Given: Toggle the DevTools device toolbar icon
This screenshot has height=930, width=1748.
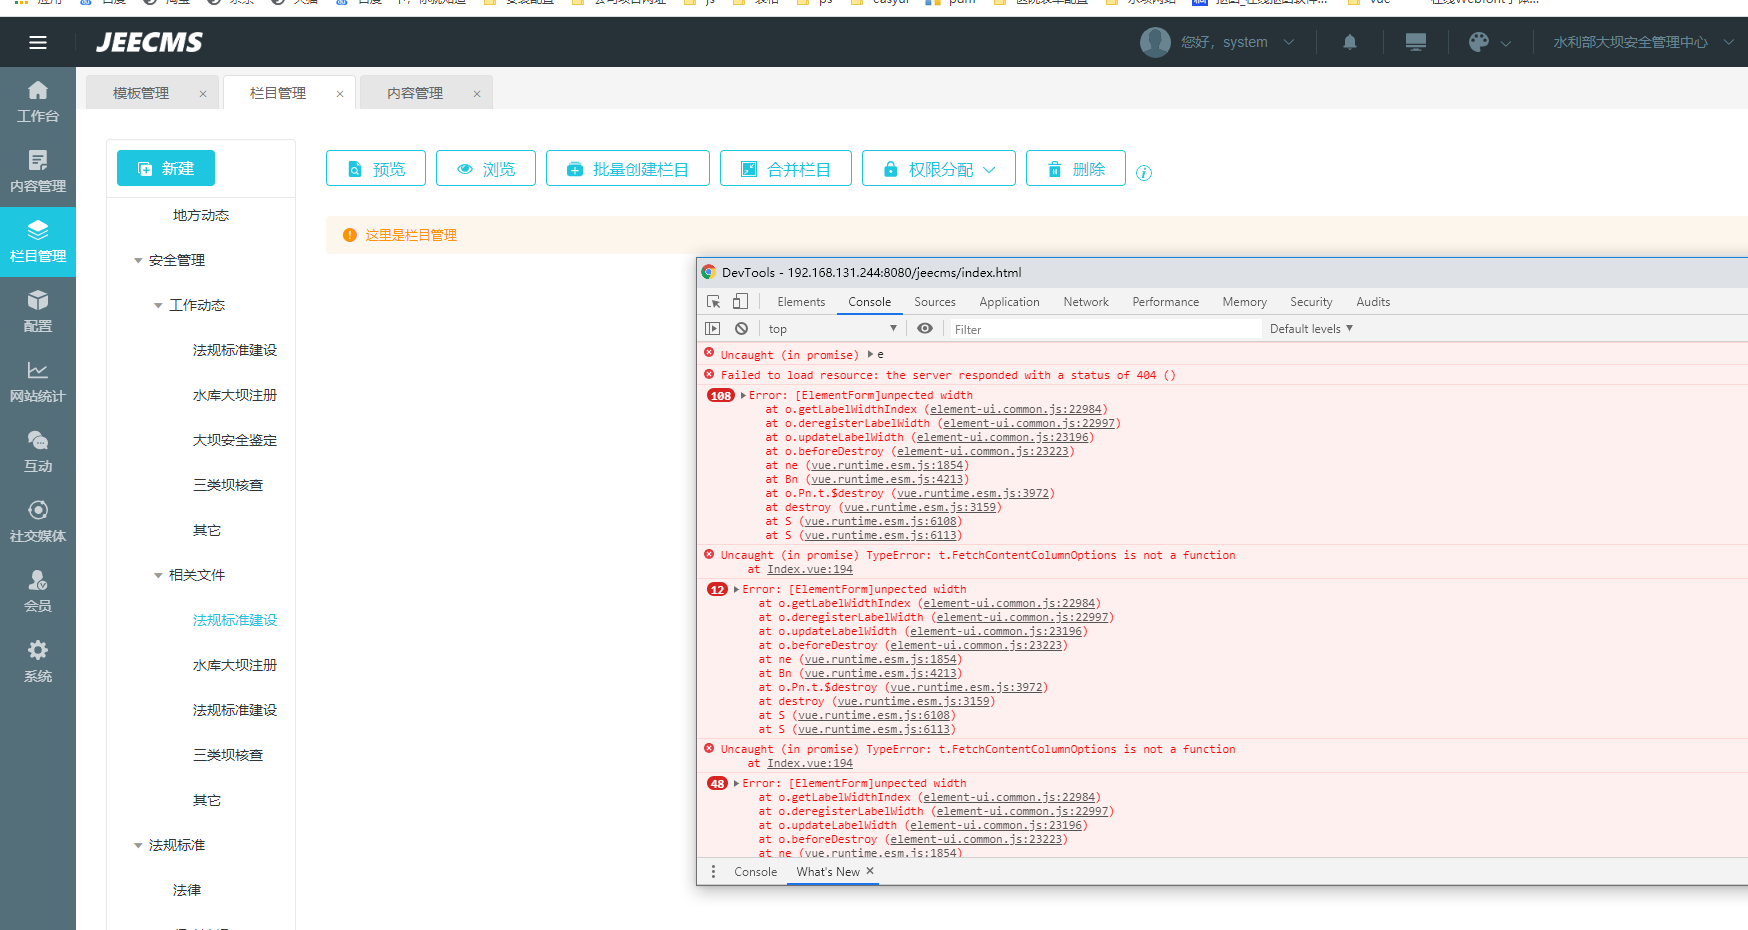Looking at the screenshot, I should click(740, 302).
